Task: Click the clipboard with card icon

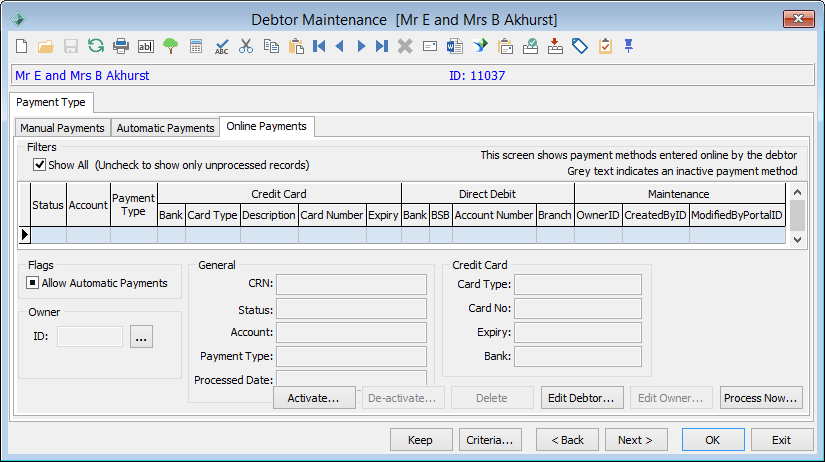Action: (505, 46)
